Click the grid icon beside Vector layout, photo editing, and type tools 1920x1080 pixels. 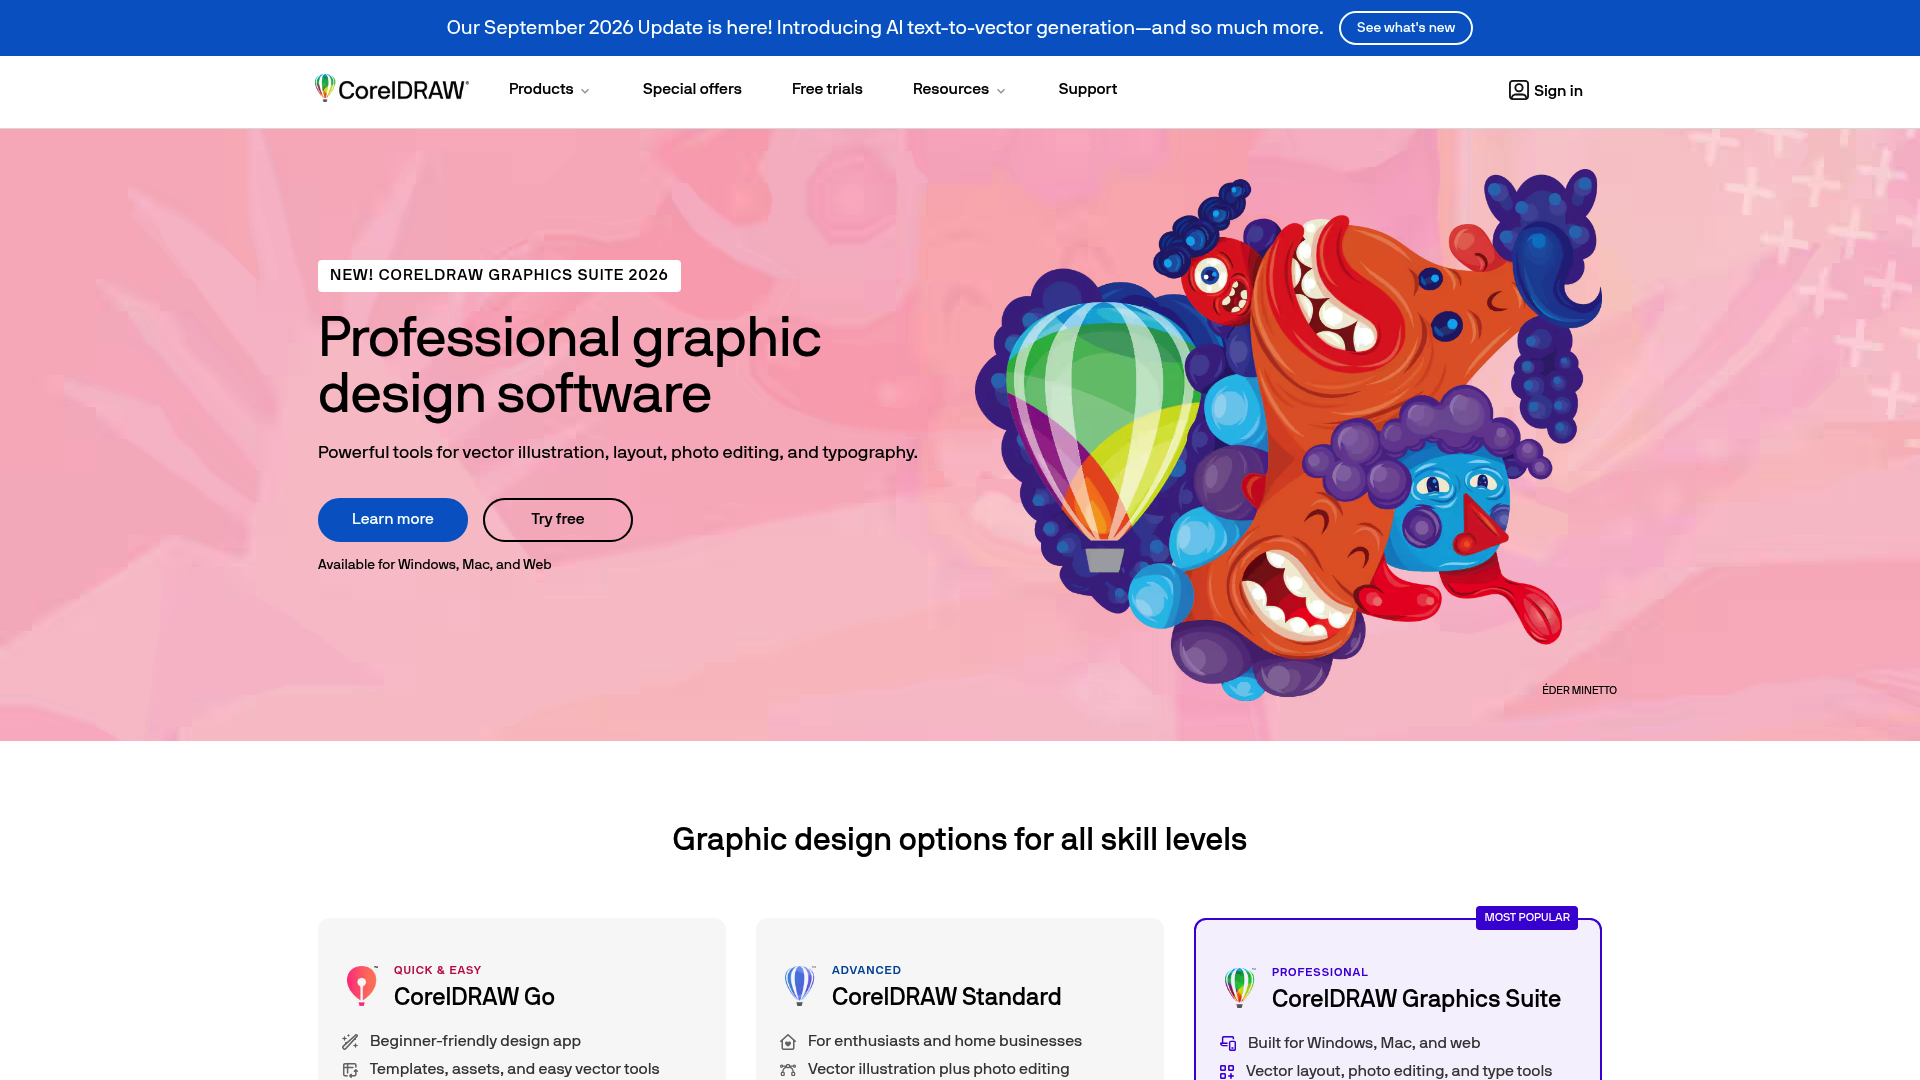(1227, 1072)
